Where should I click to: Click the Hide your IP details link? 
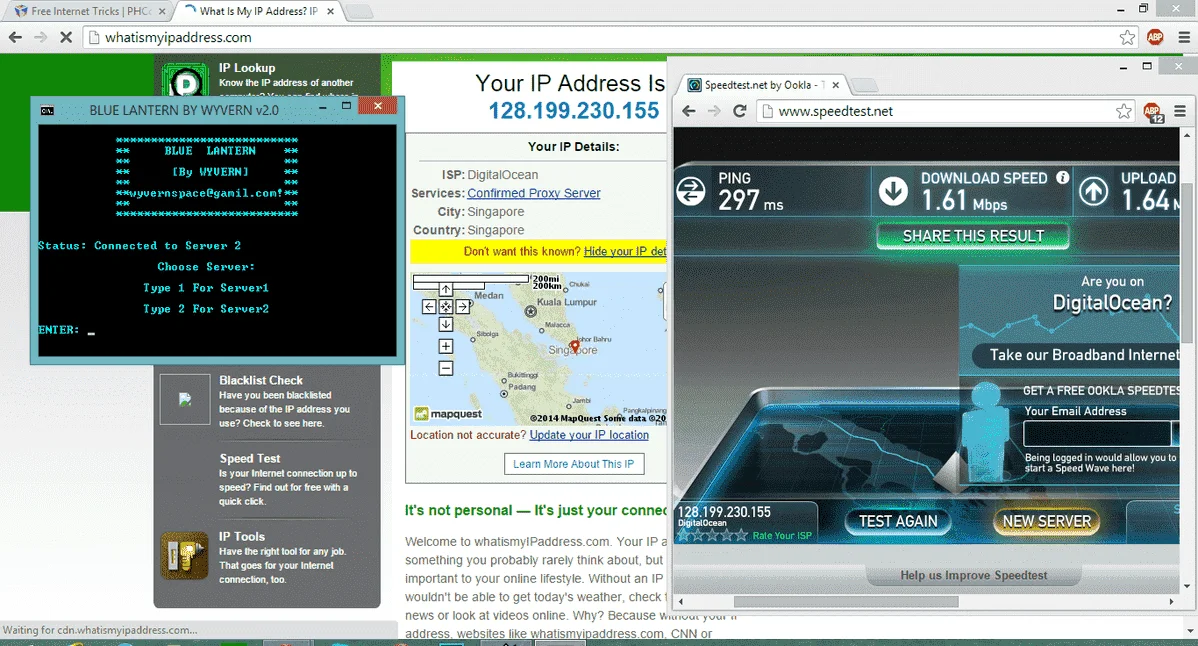[x=624, y=251]
